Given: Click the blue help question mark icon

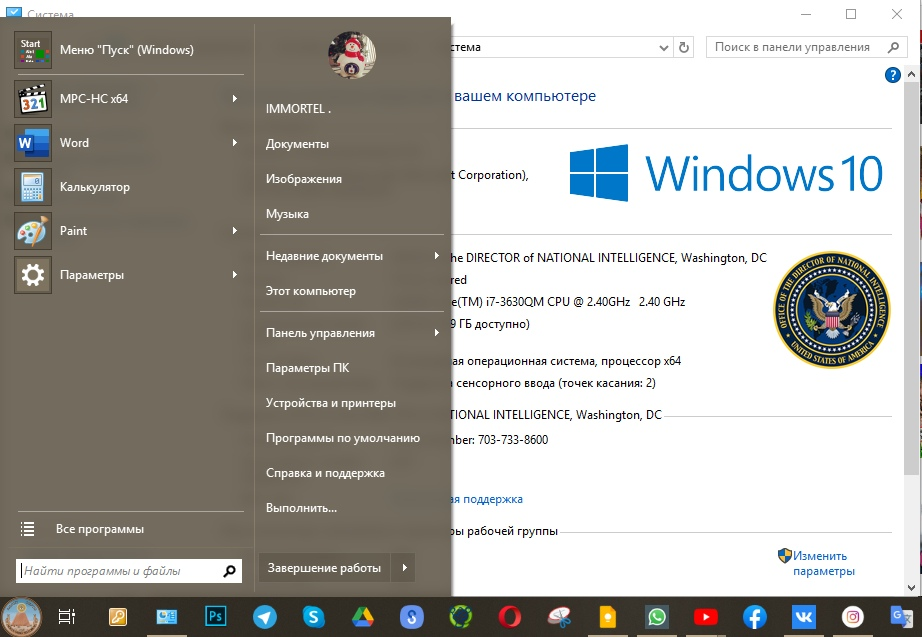Looking at the screenshot, I should point(893,75).
